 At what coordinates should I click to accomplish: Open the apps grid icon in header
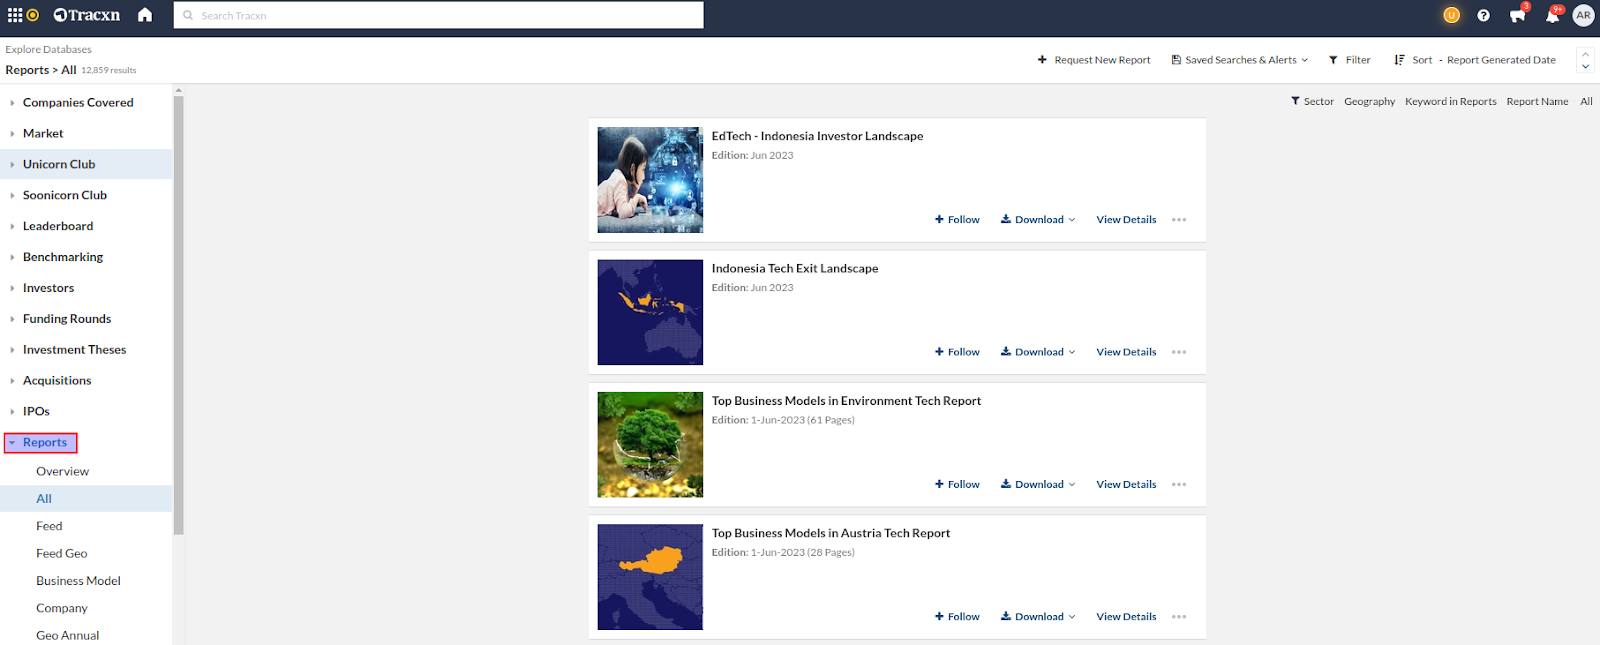(14, 15)
